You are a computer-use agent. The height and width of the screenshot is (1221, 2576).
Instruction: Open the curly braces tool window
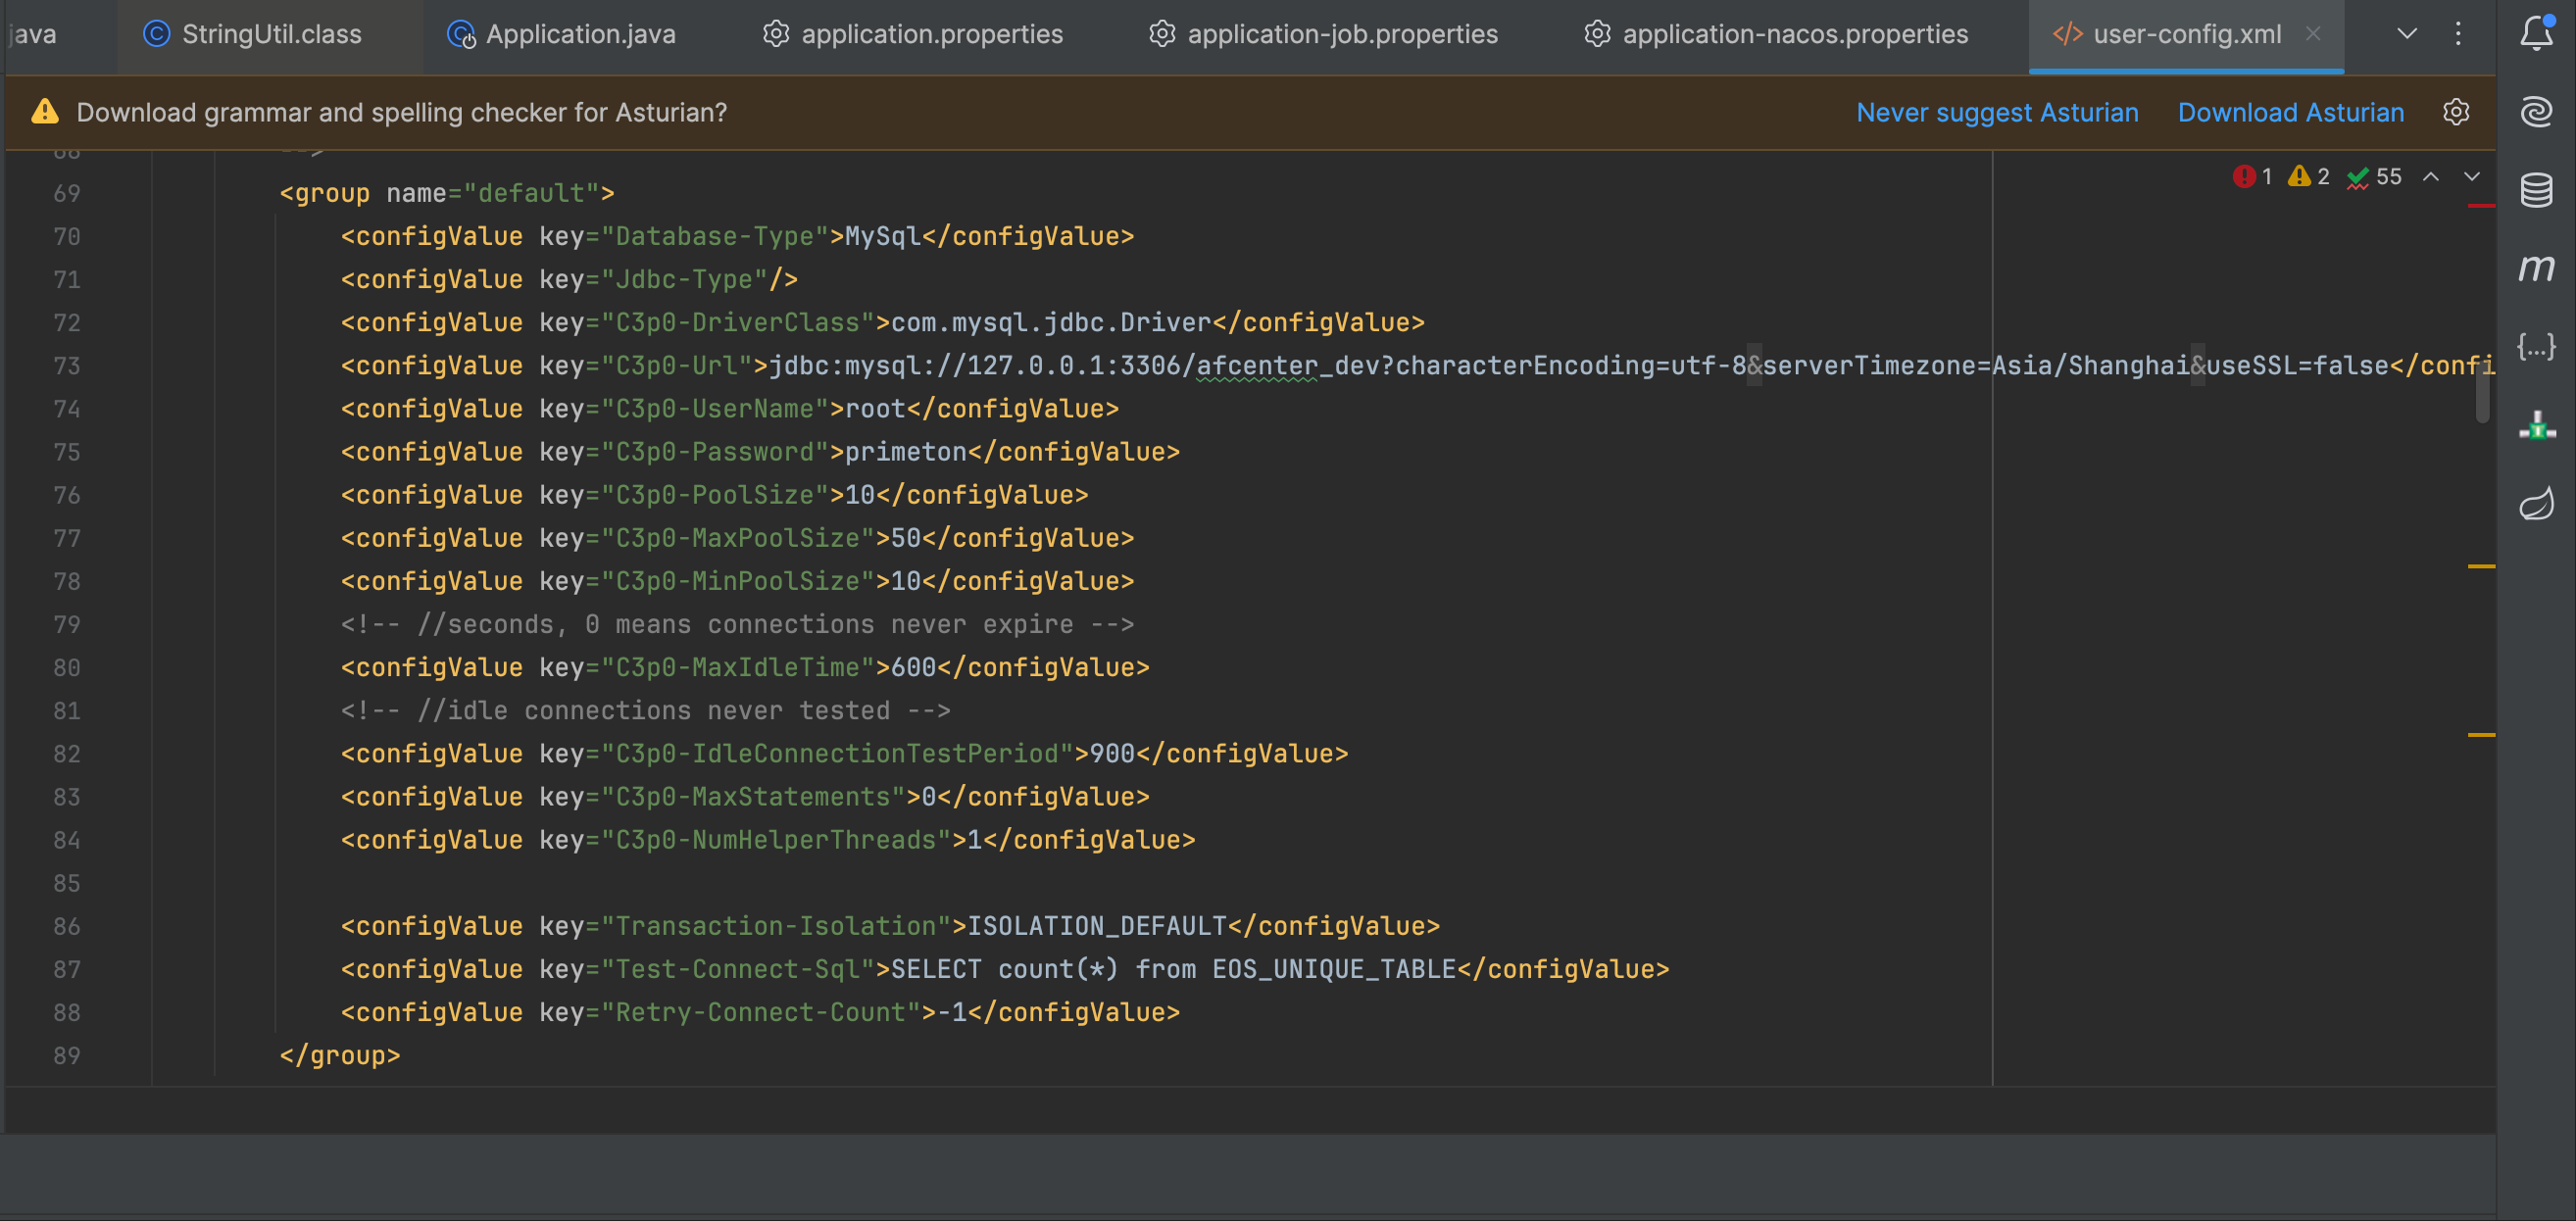(2536, 347)
